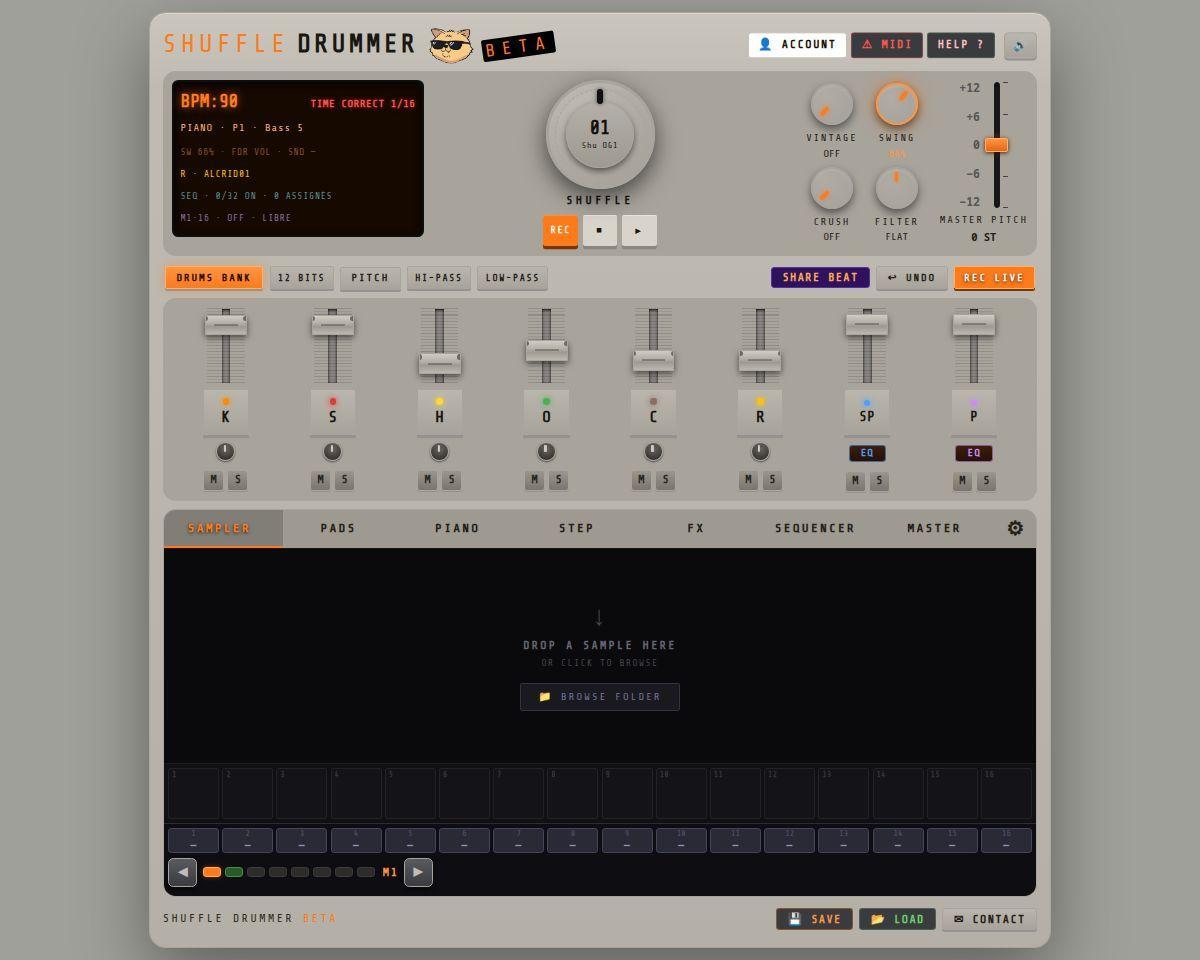Screen dimensions: 1200x960
Task: Click pan knob under S channel
Action: (x=332, y=451)
